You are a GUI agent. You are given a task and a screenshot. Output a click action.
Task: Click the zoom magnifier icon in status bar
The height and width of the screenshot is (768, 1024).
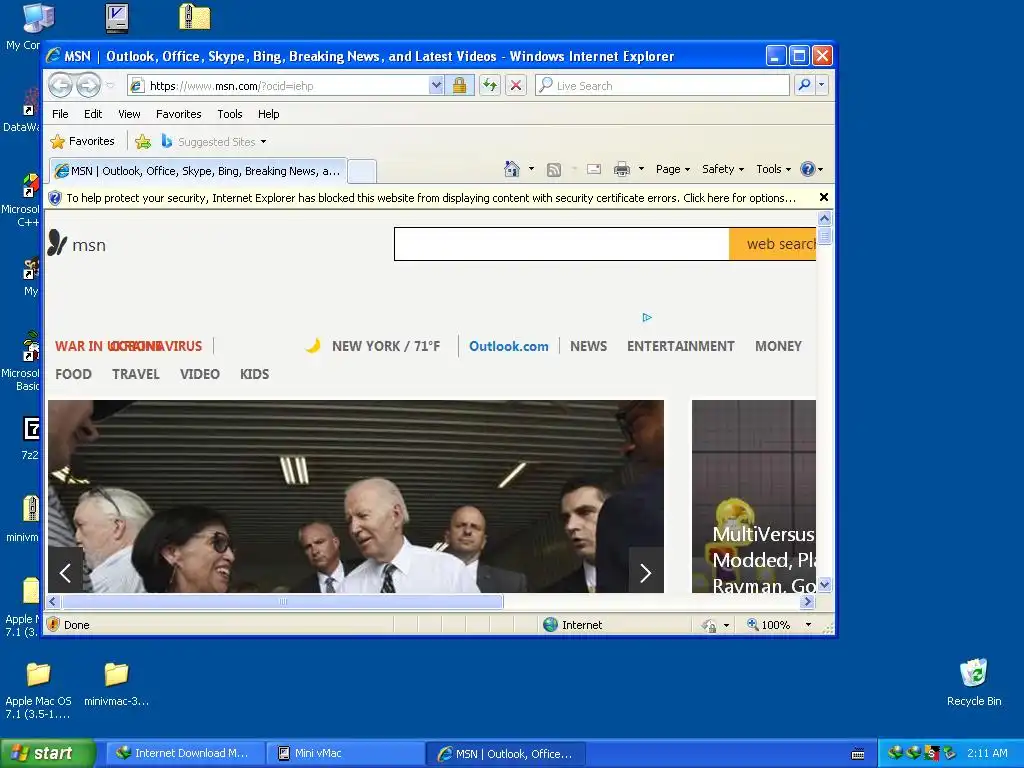[x=752, y=624]
